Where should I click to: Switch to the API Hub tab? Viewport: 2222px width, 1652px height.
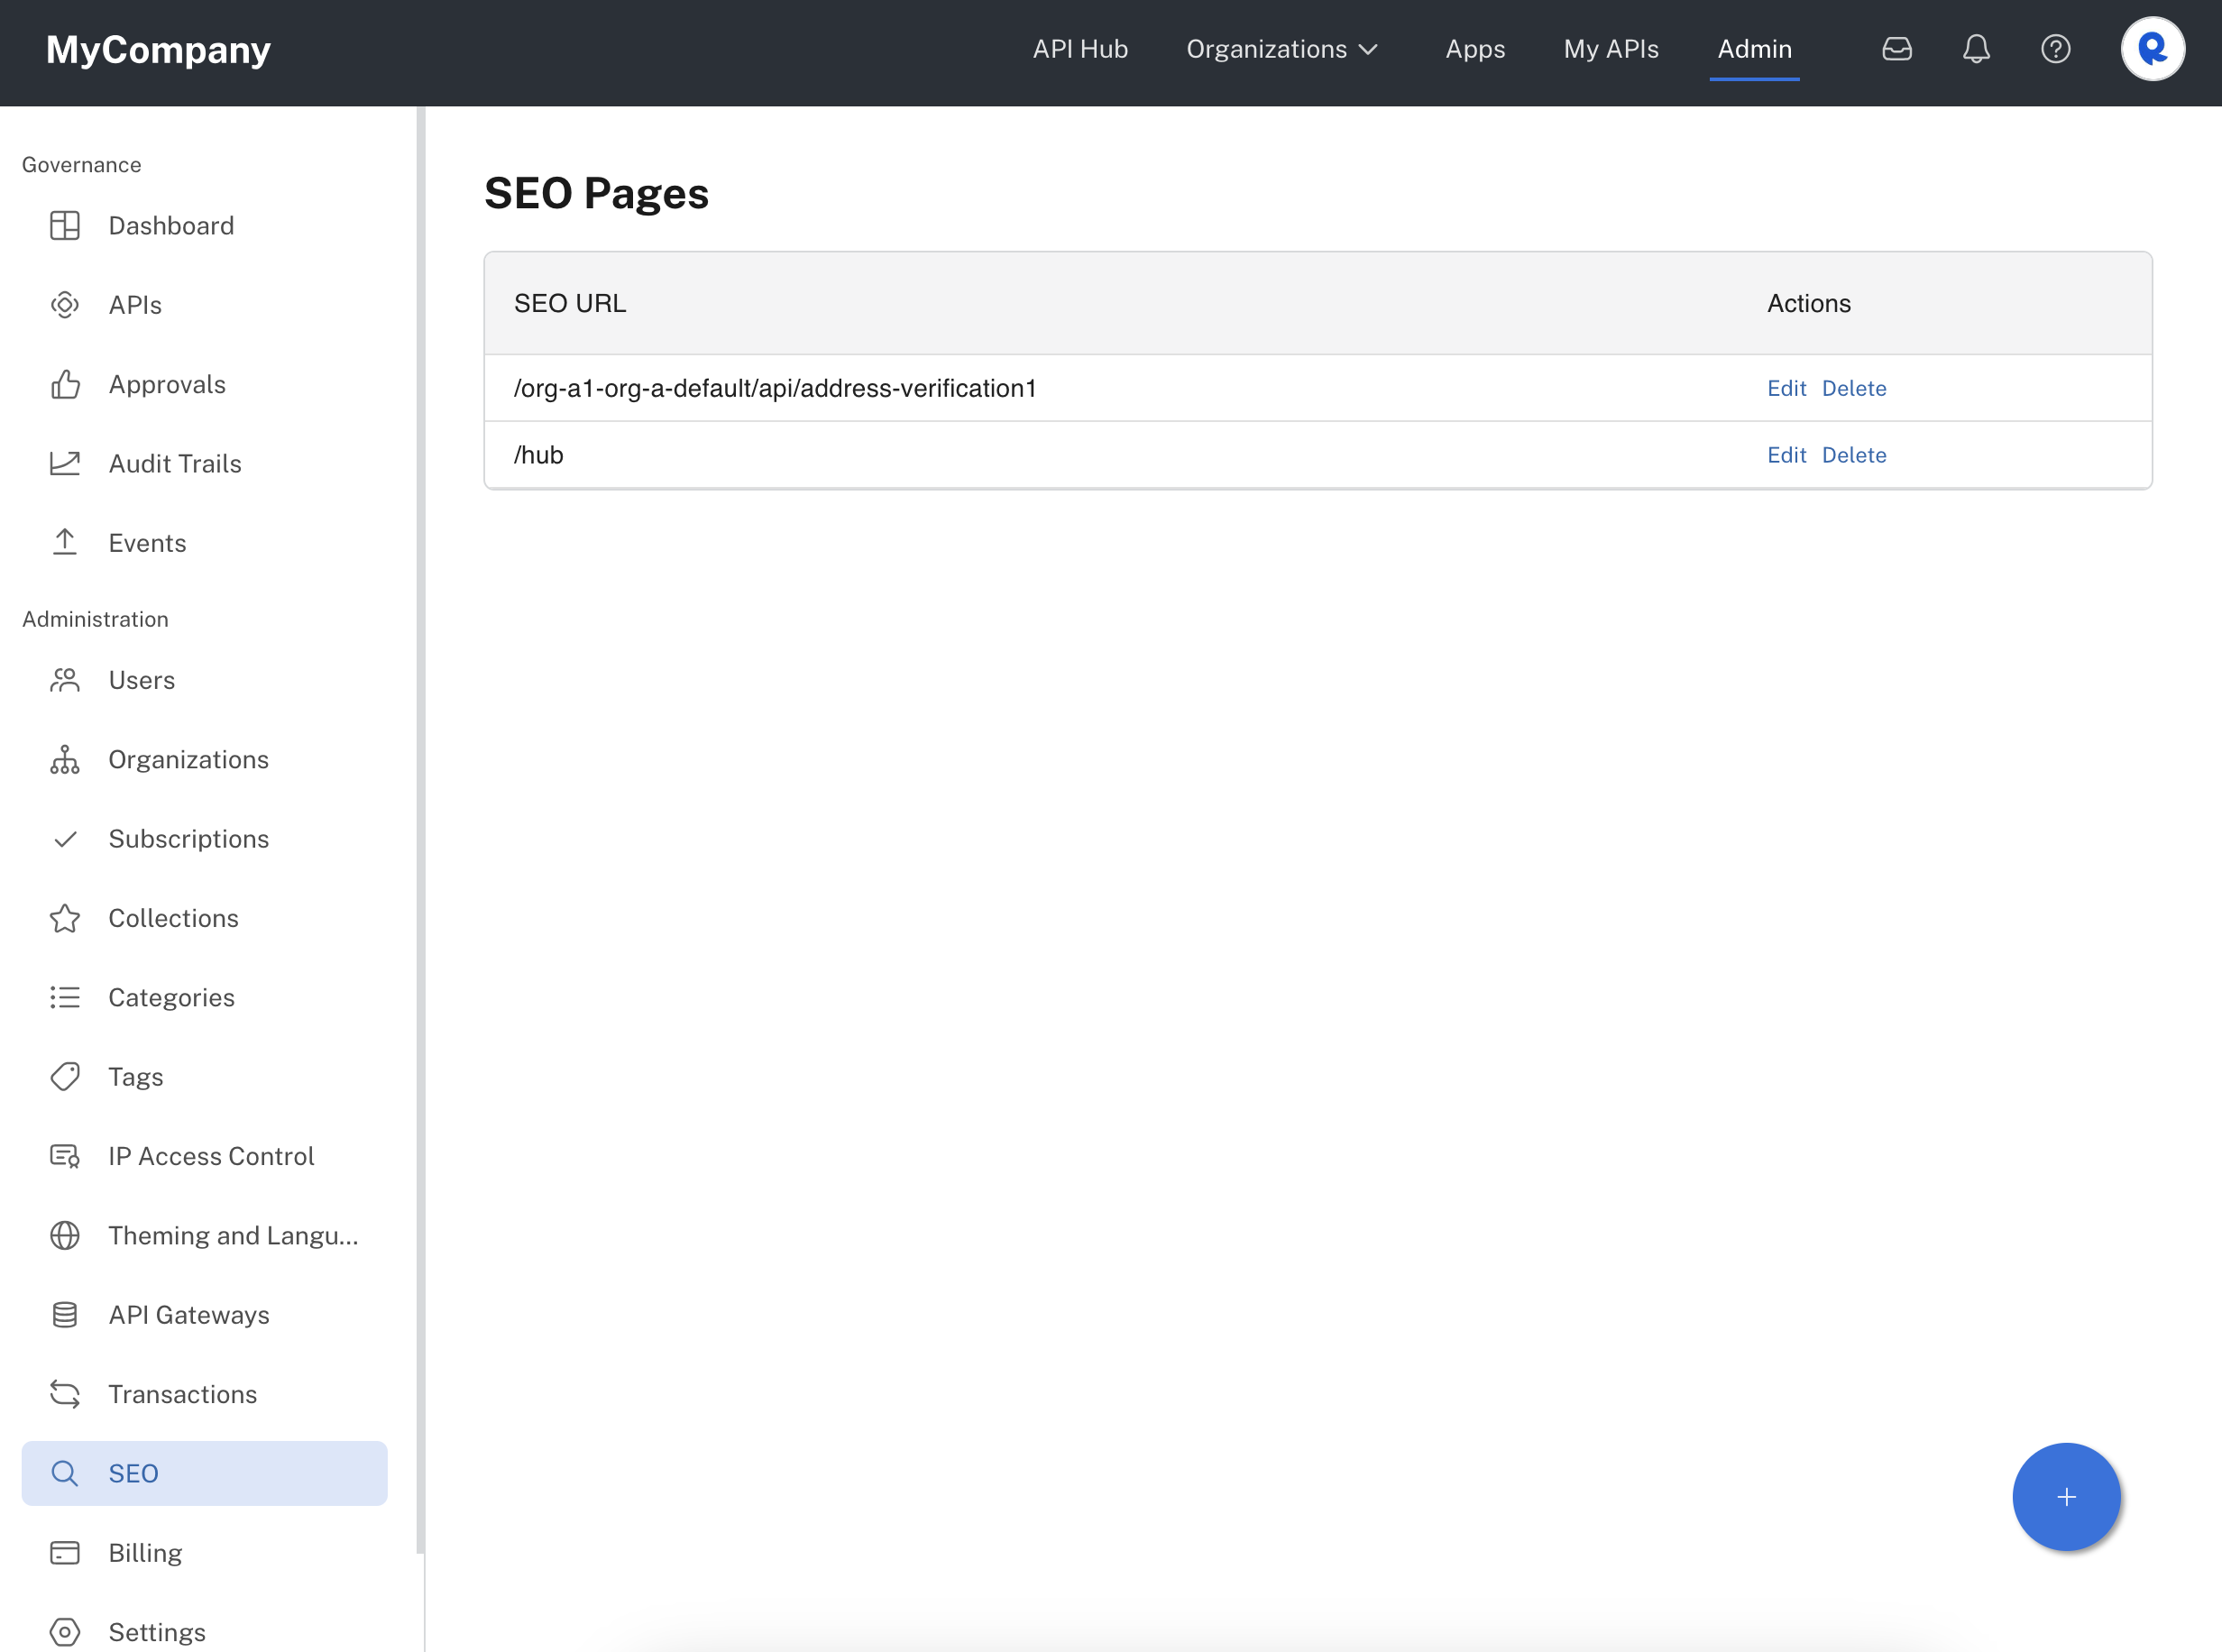pyautogui.click(x=1080, y=49)
